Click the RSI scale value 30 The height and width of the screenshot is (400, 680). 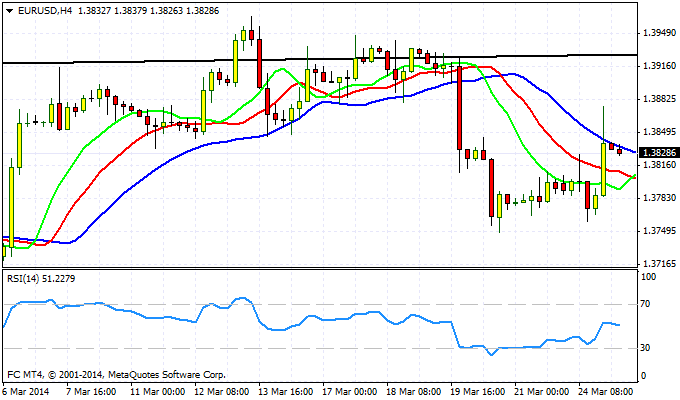coord(646,348)
